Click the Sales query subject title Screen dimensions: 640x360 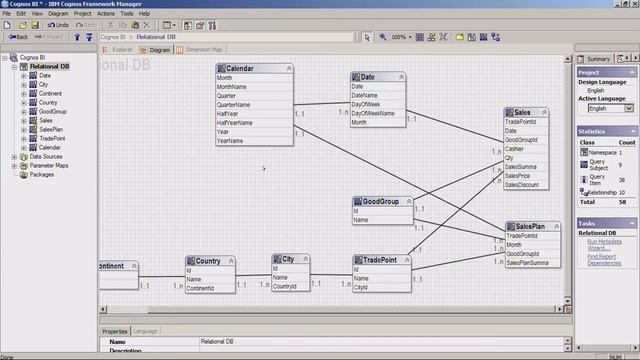(x=522, y=112)
